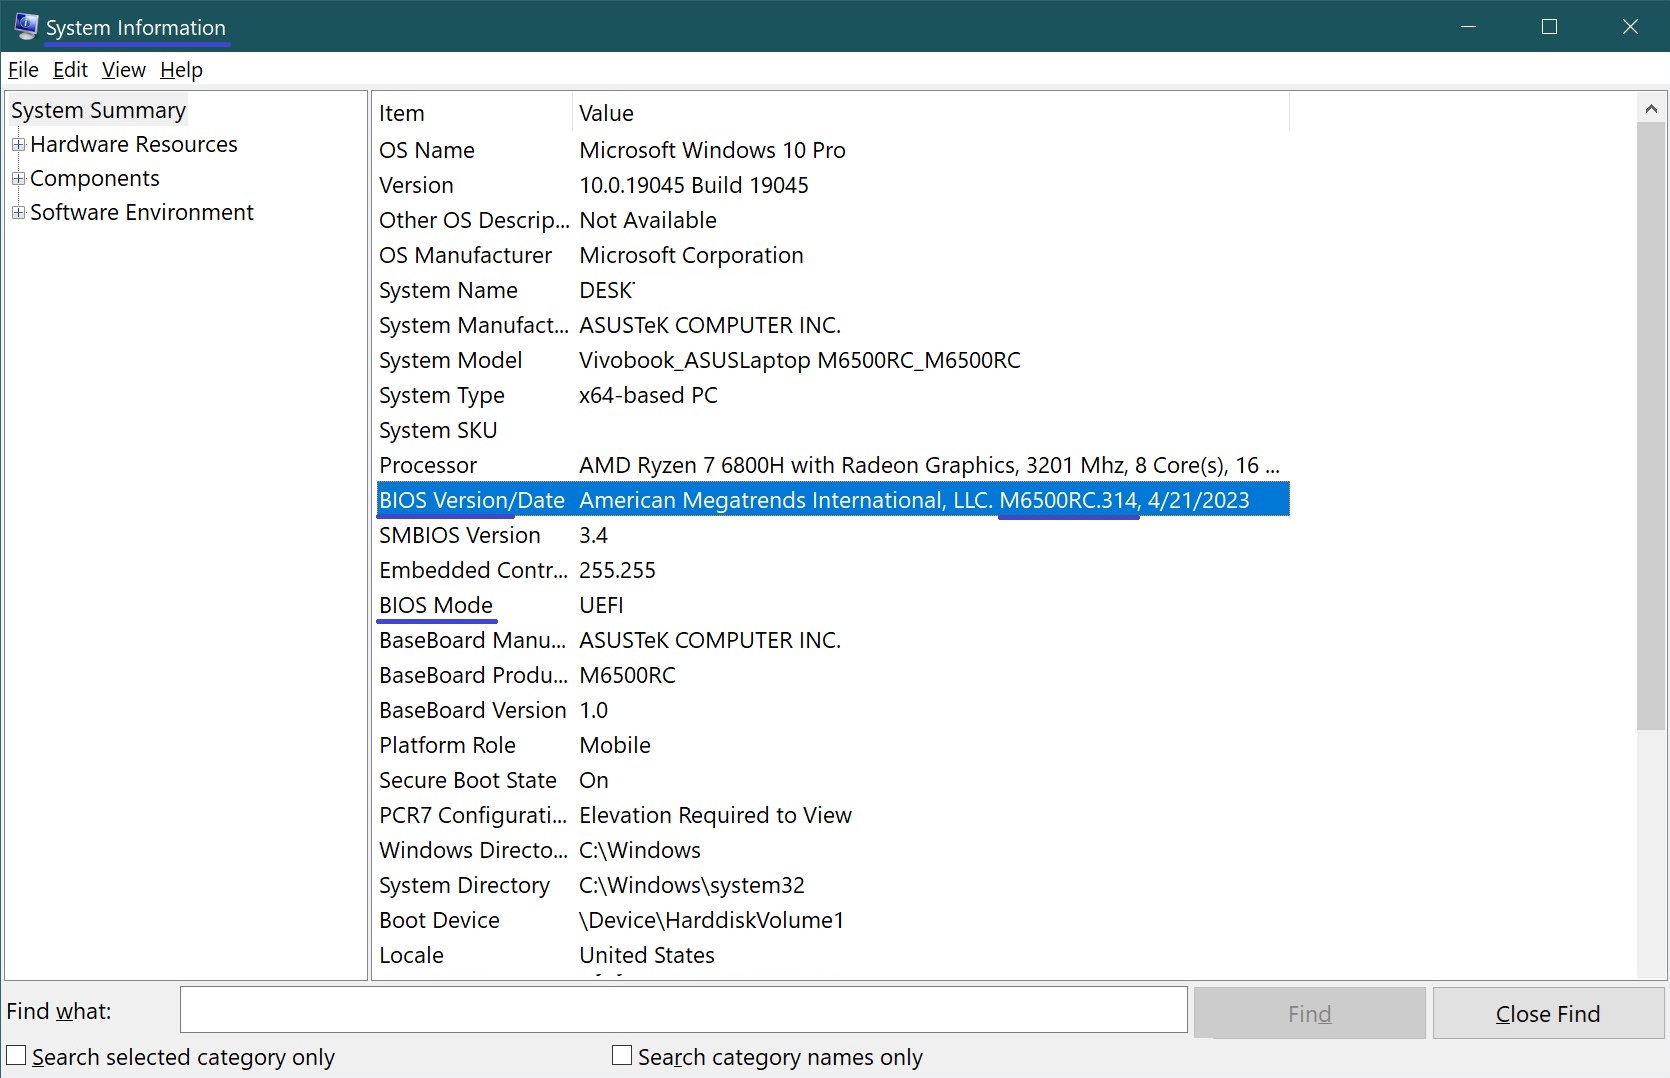Screen dimensions: 1670x1078
Task: Enable Search selected category only checkbox
Action: pyautogui.click(x=17, y=1056)
